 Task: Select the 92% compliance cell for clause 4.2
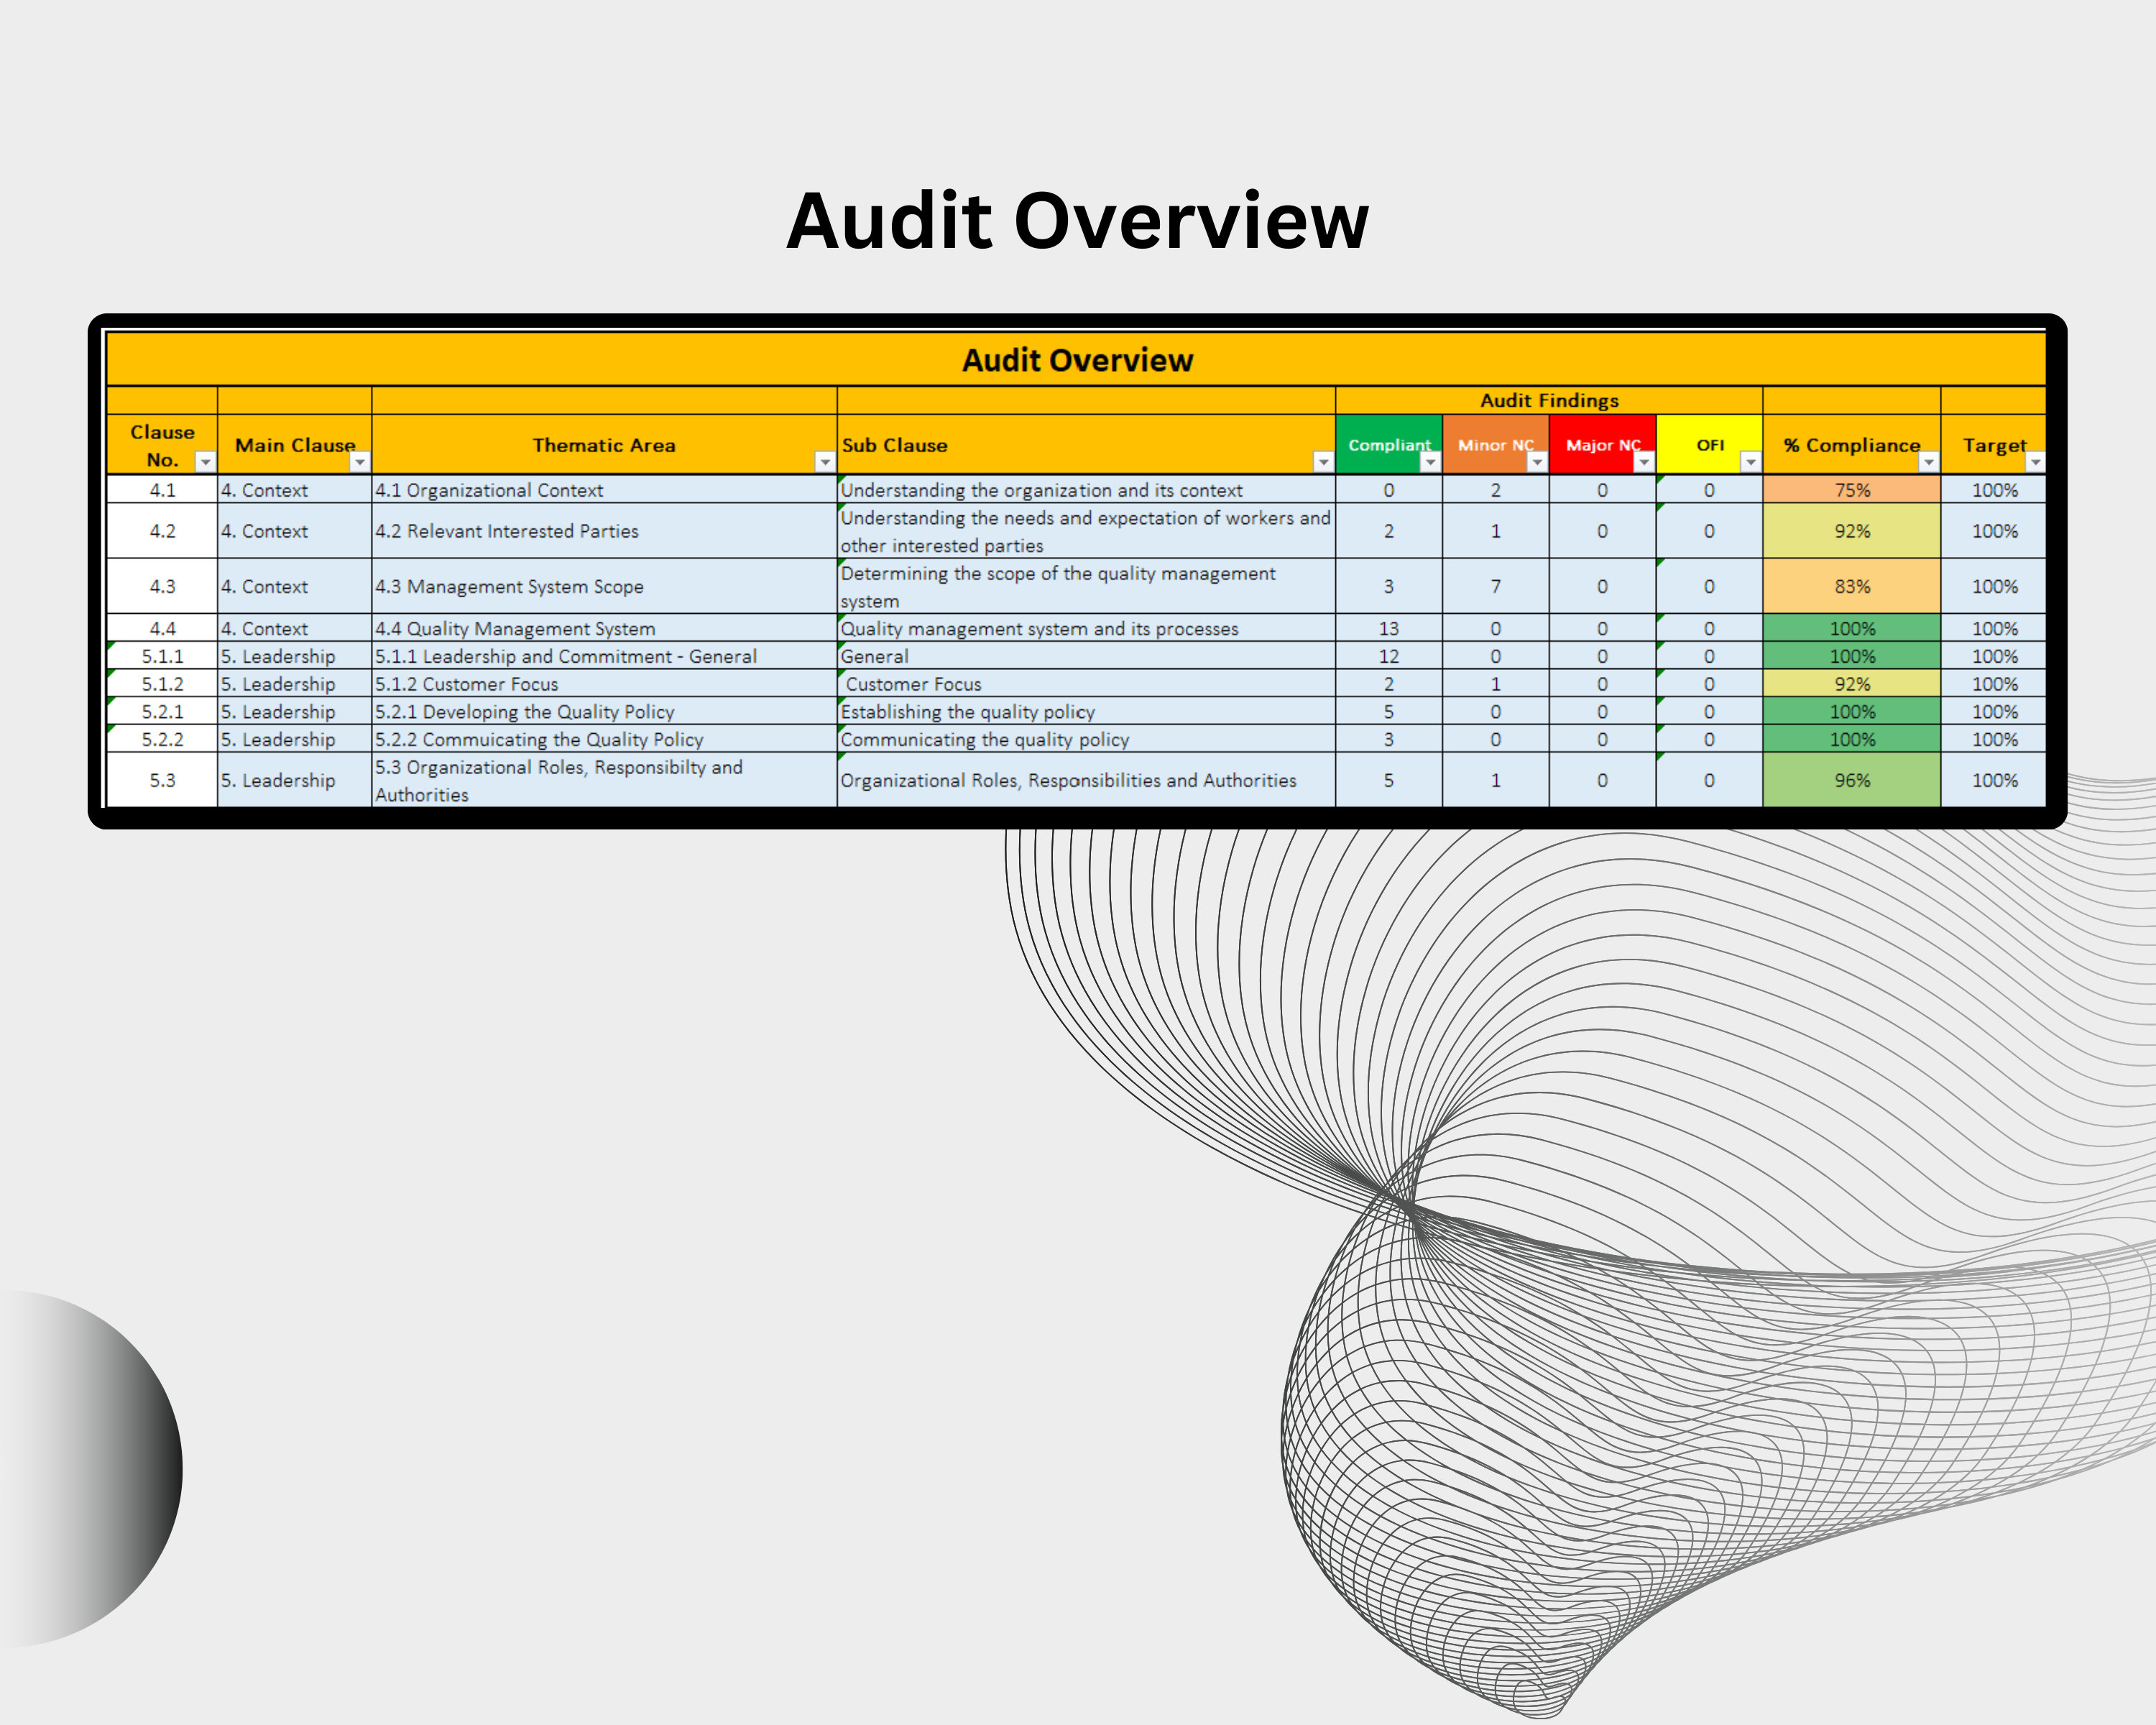[x=1854, y=531]
